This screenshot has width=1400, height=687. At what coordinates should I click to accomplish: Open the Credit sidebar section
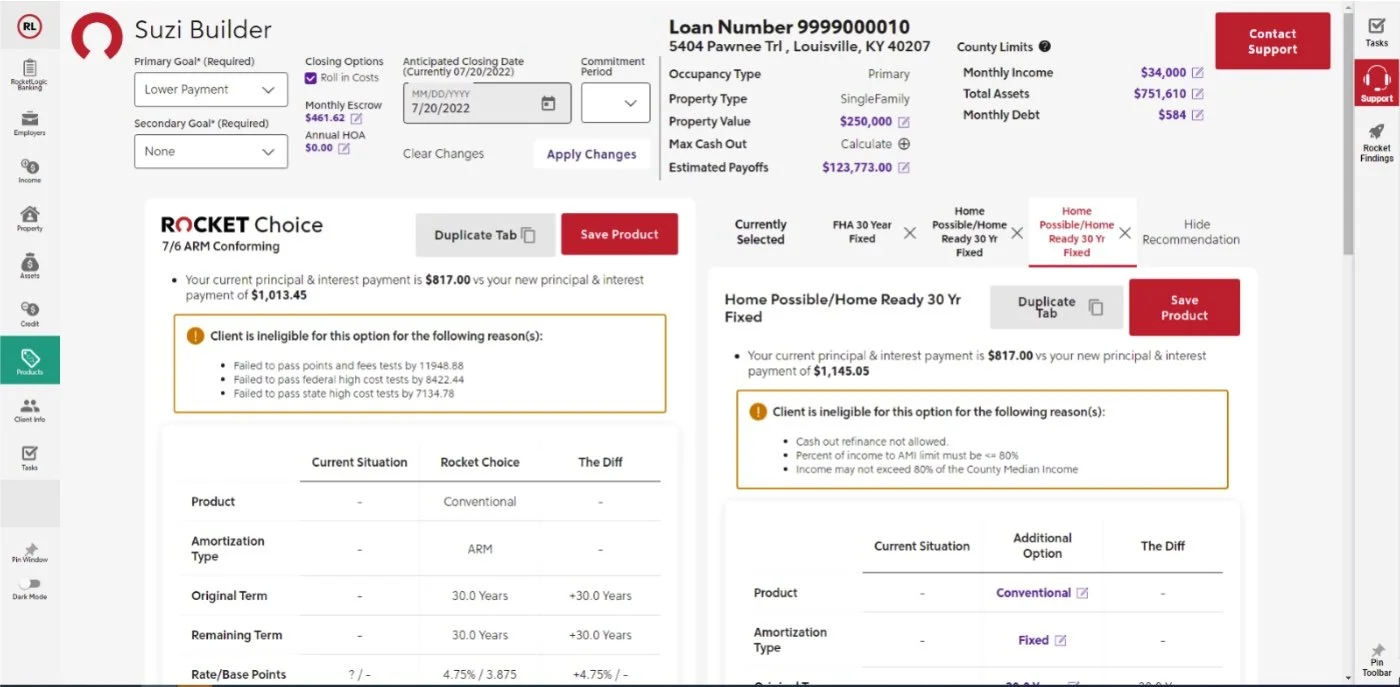coord(29,315)
